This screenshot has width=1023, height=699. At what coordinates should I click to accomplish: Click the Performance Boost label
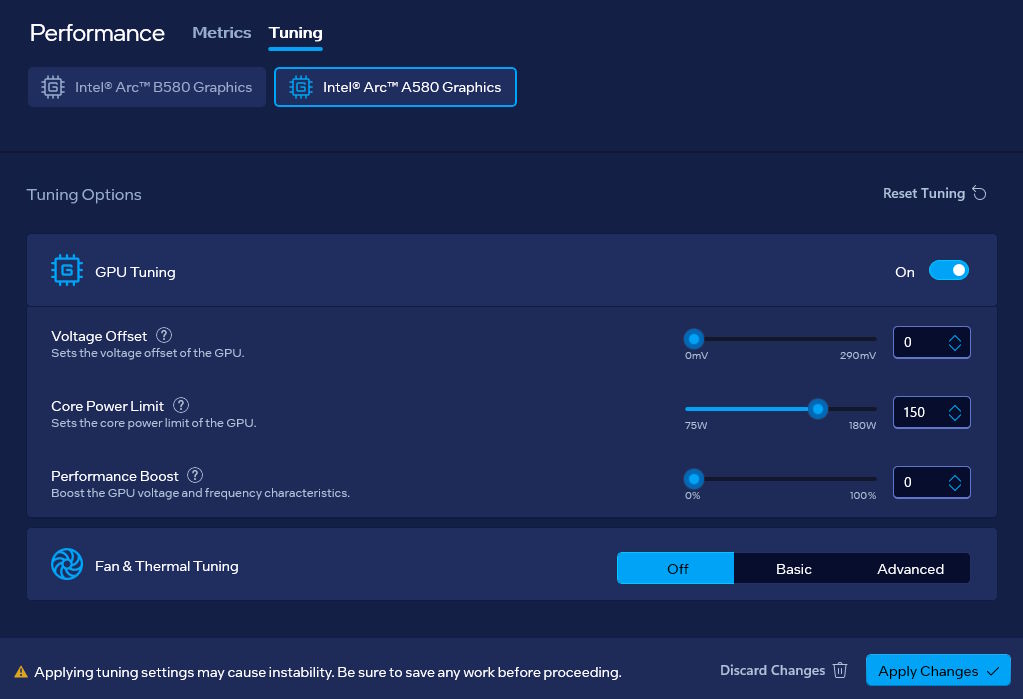click(x=115, y=476)
